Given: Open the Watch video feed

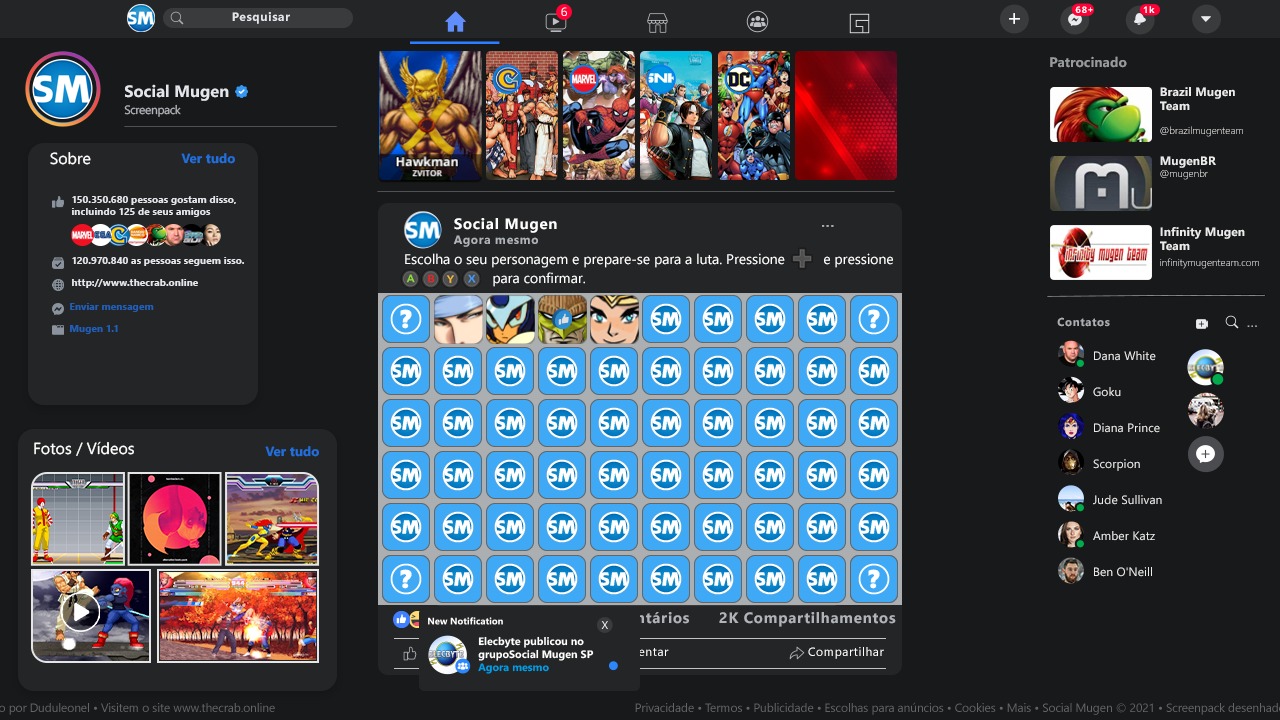Looking at the screenshot, I should (x=555, y=20).
